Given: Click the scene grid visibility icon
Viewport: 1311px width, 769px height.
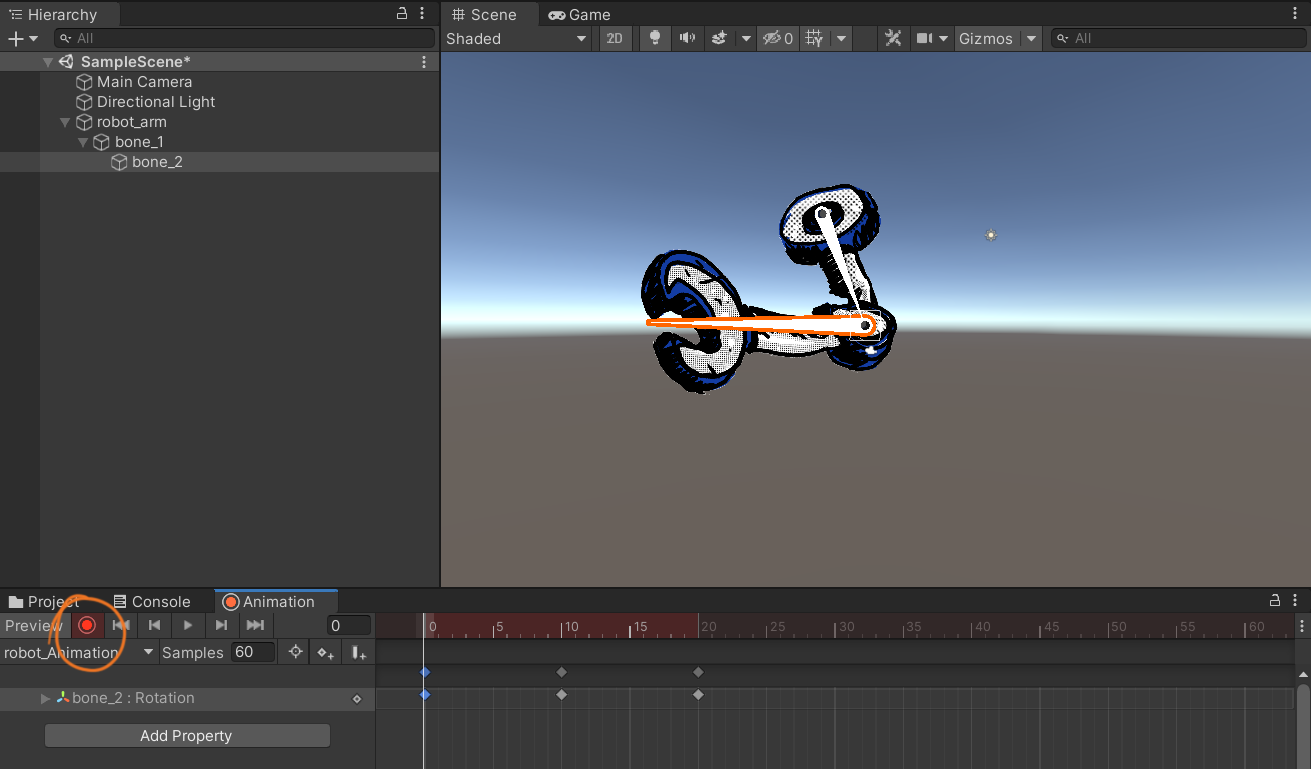Looking at the screenshot, I should point(815,38).
